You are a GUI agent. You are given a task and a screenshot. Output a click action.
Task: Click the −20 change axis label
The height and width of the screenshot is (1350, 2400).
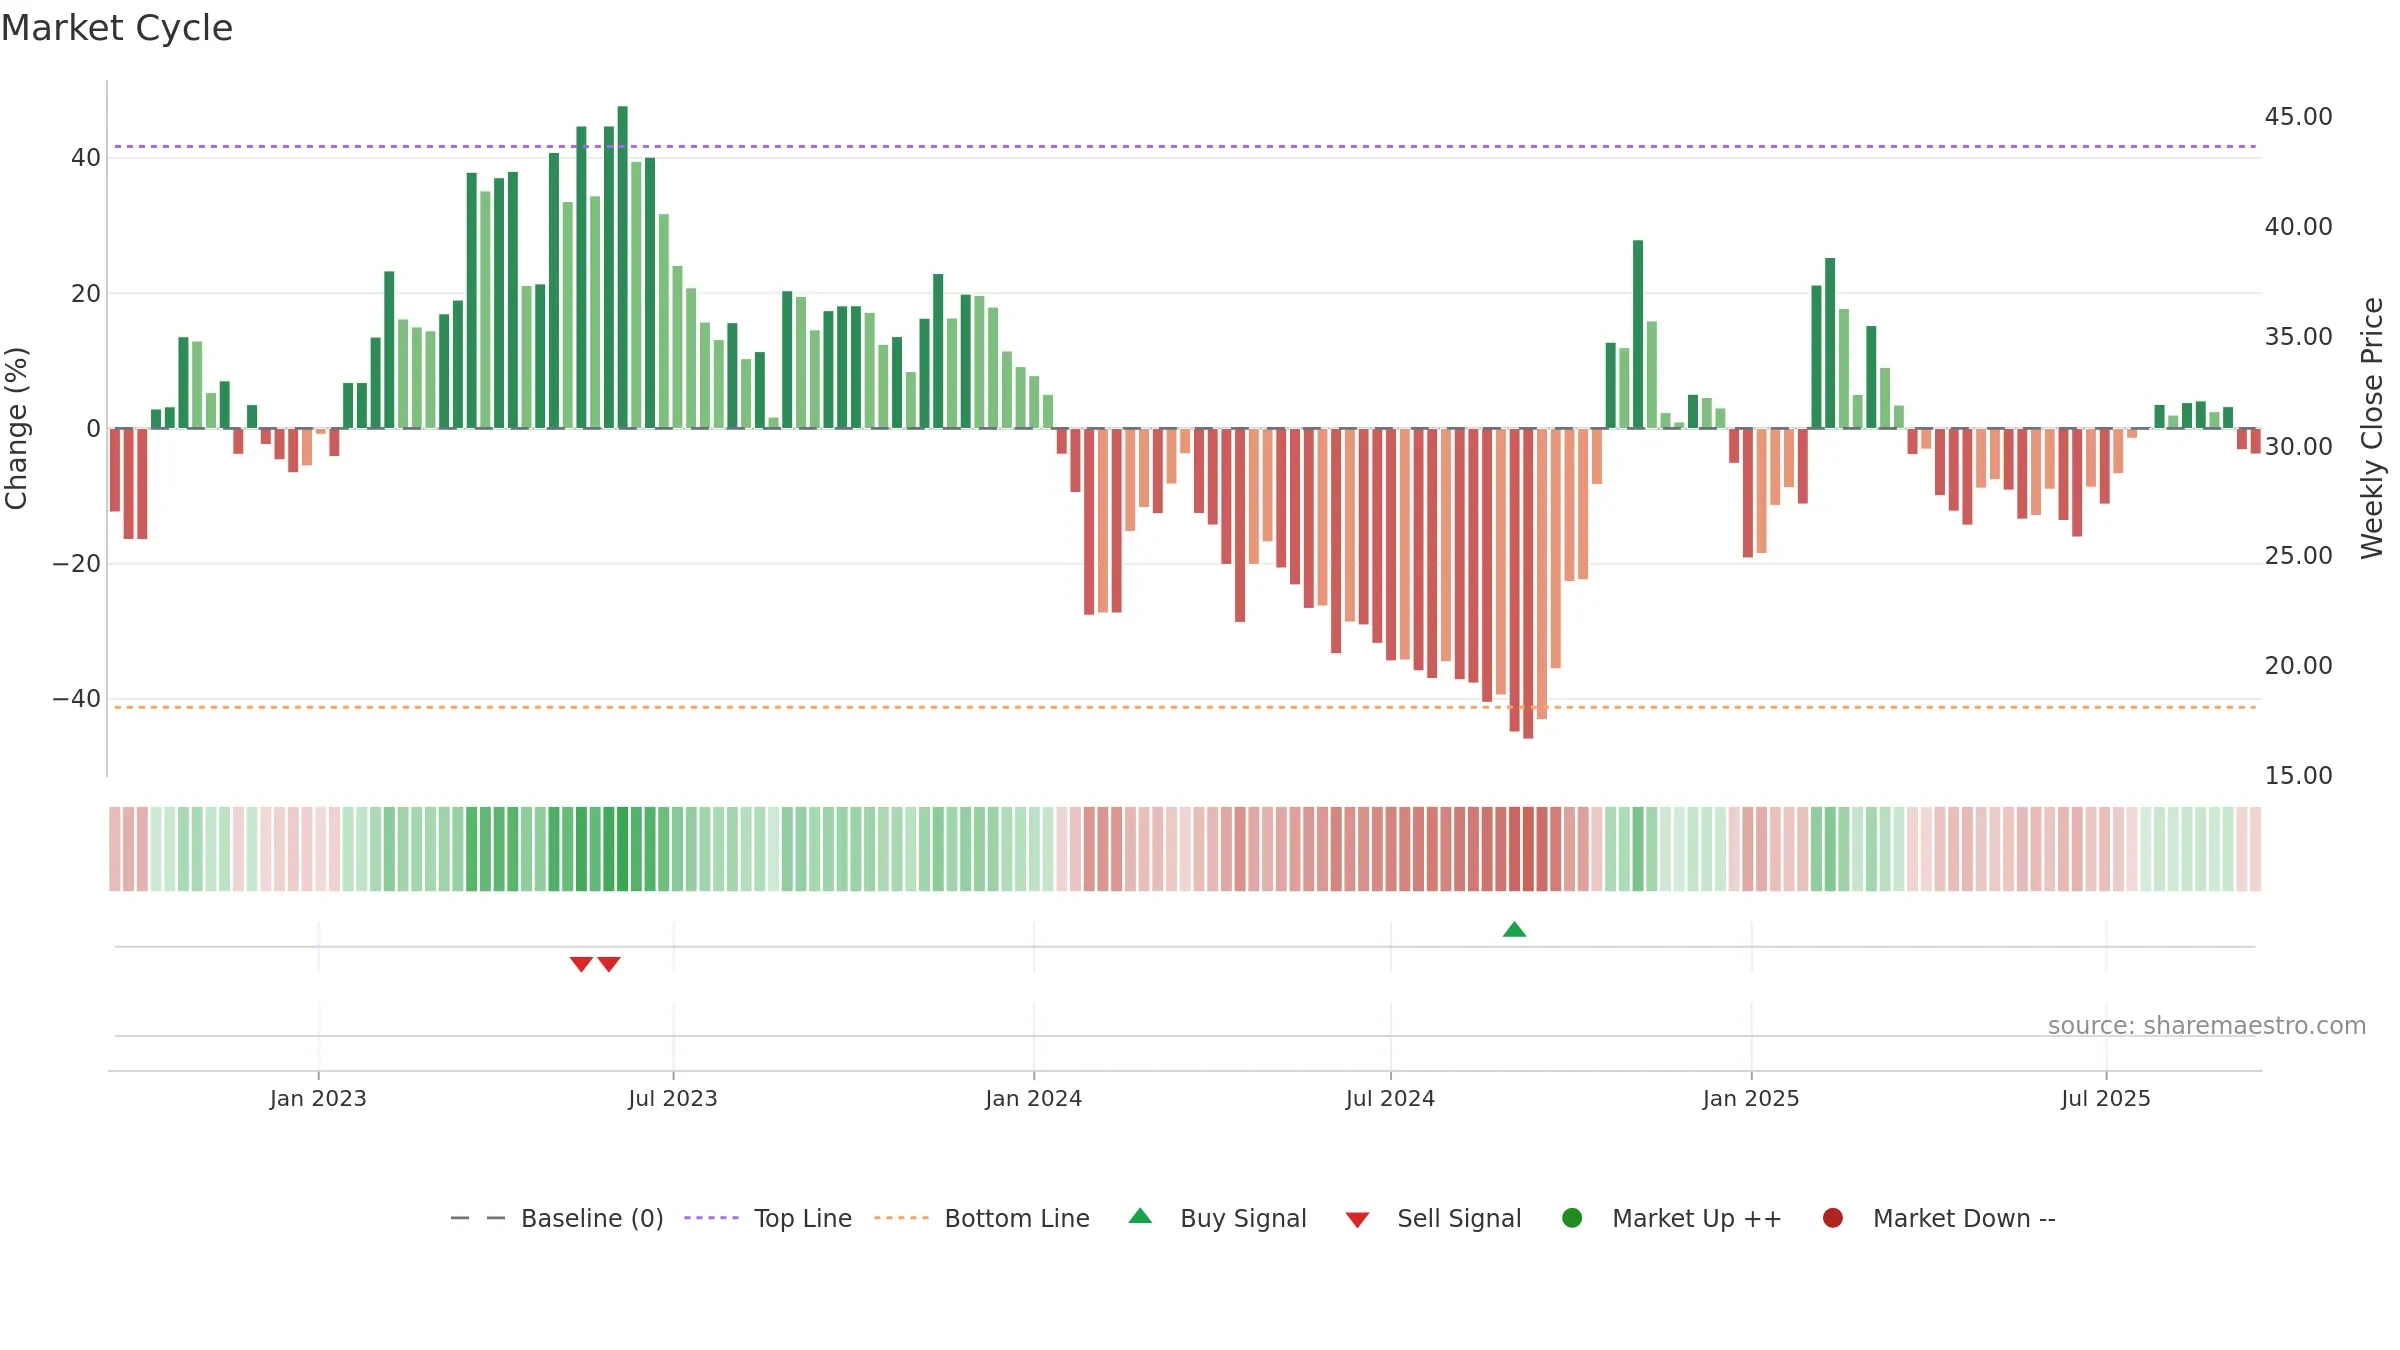coord(77,564)
